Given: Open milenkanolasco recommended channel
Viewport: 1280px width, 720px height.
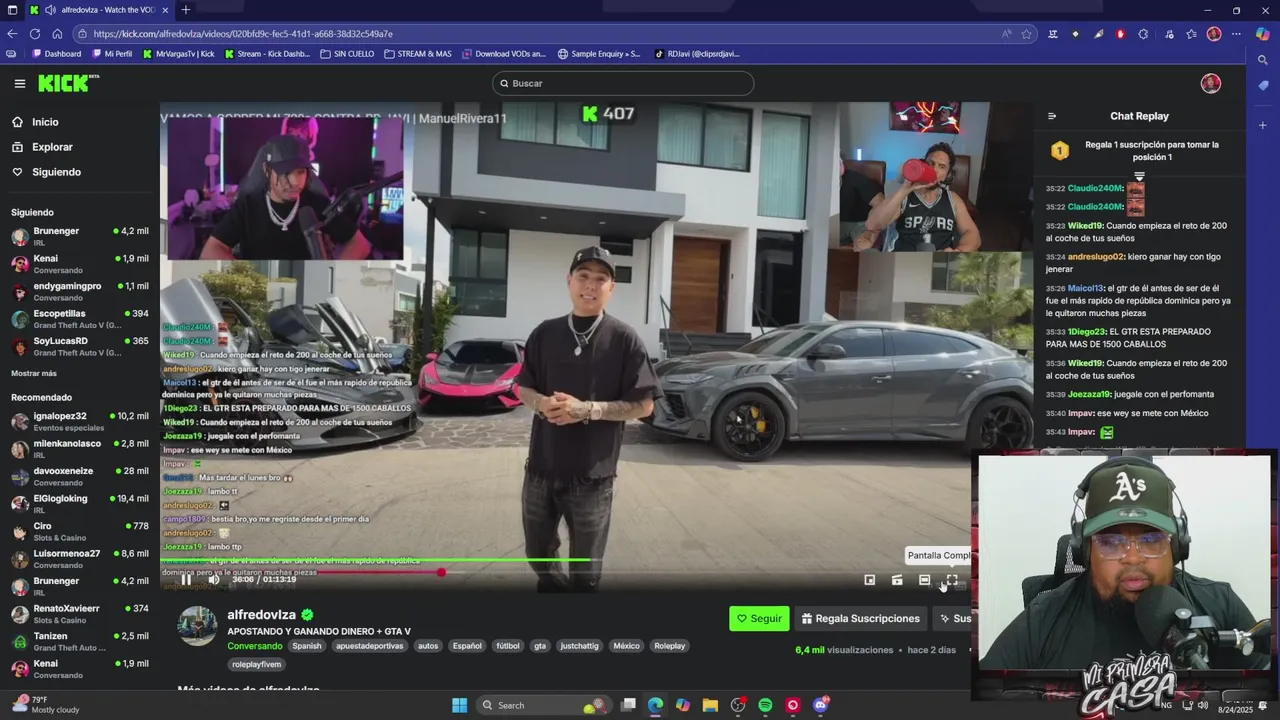Looking at the screenshot, I should (80, 448).
